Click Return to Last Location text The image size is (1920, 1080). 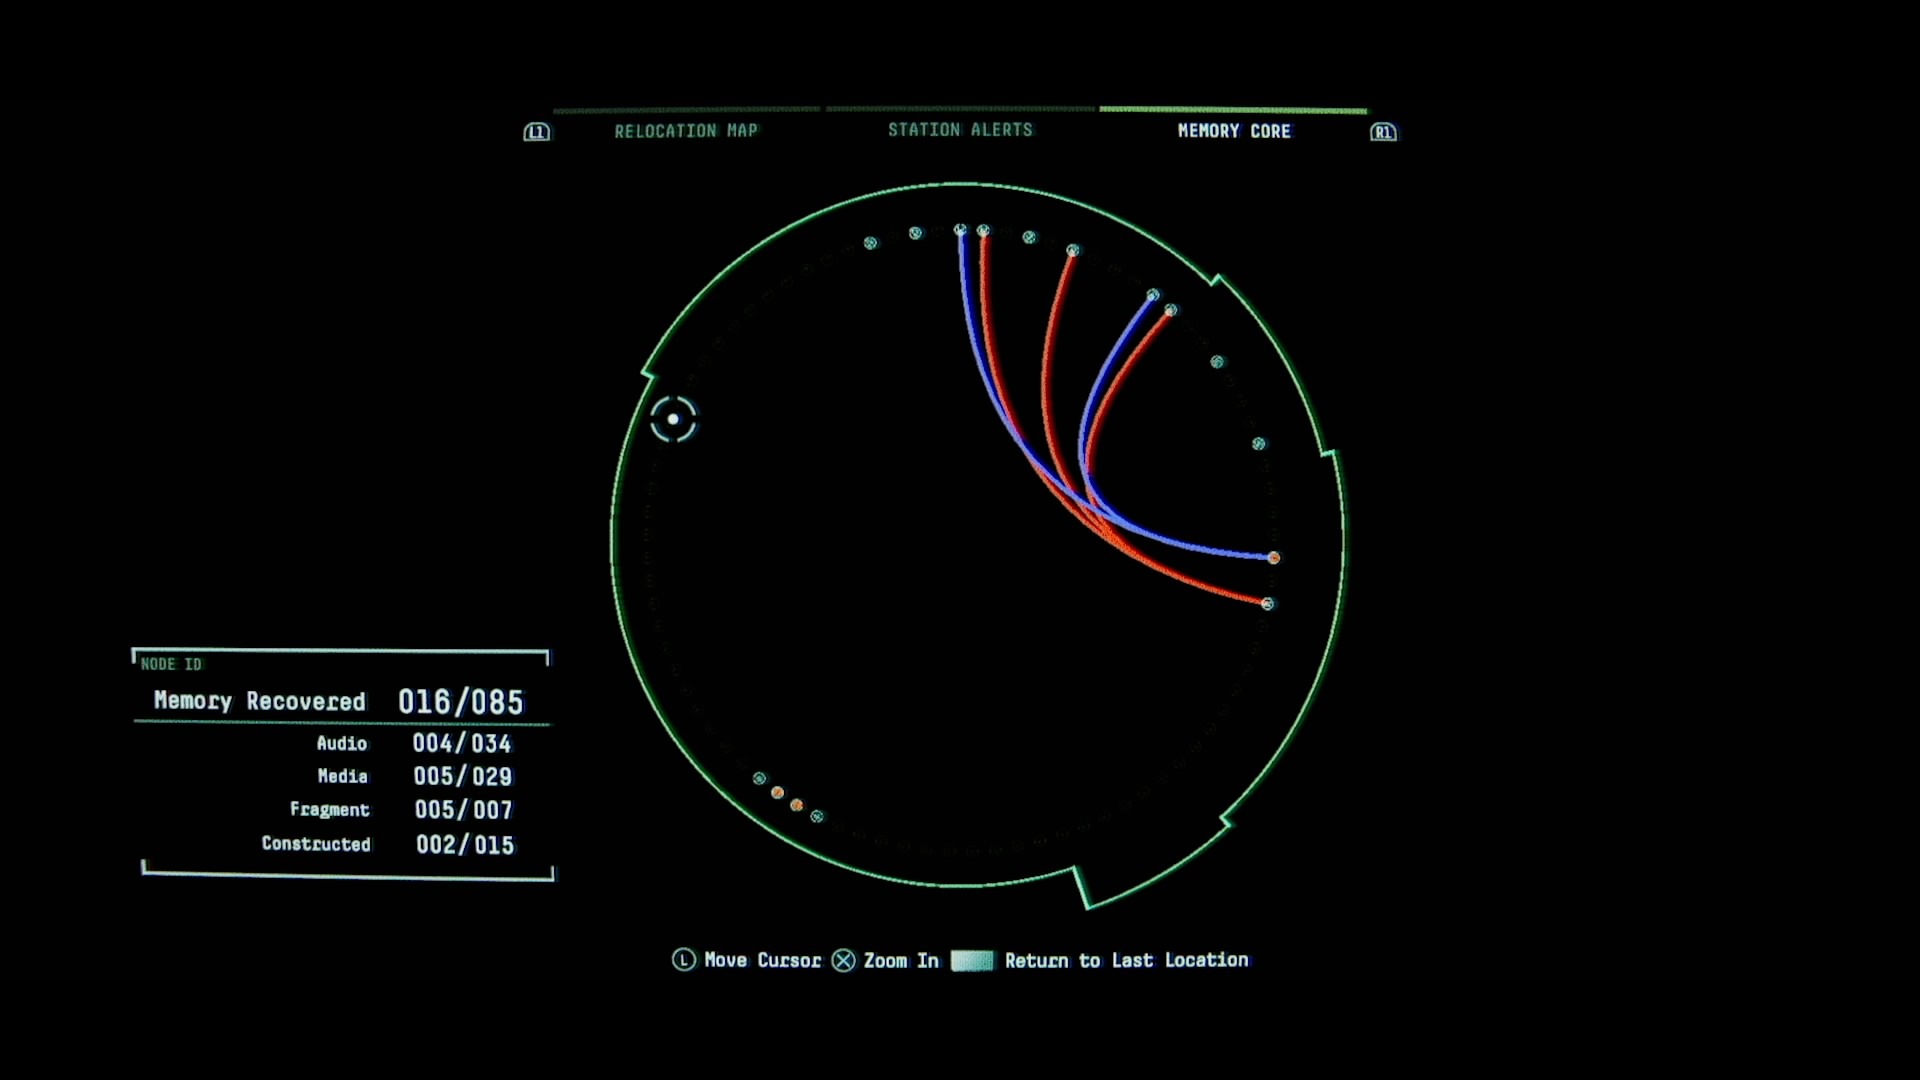pyautogui.click(x=1126, y=960)
